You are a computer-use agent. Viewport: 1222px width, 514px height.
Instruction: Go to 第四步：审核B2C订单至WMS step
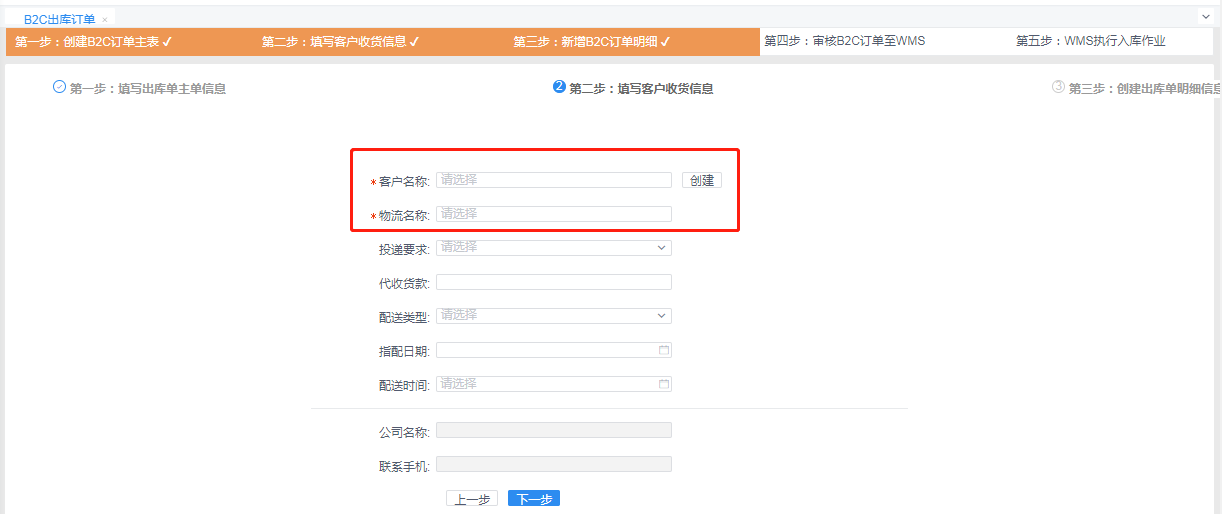[x=845, y=41]
